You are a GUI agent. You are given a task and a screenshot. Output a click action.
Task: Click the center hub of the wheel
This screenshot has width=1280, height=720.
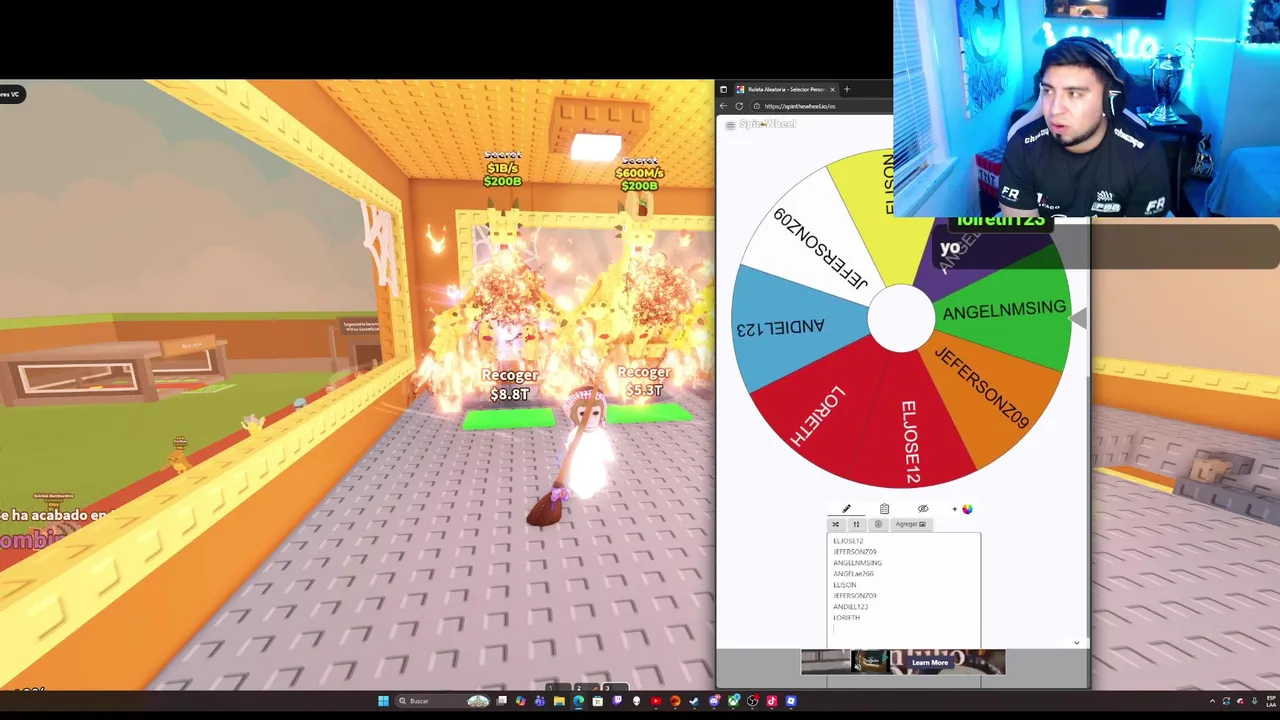point(902,318)
